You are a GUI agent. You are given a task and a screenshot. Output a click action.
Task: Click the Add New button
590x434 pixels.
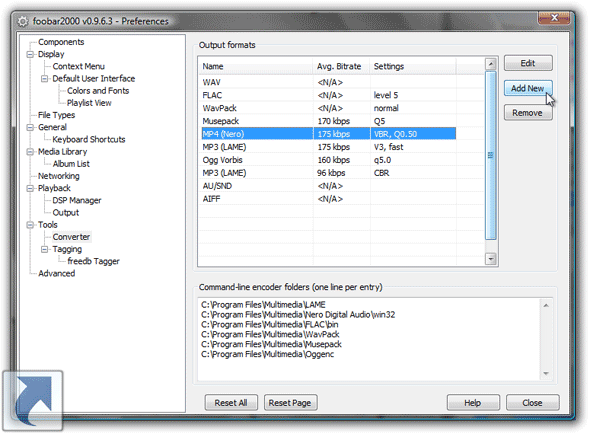coord(528,88)
